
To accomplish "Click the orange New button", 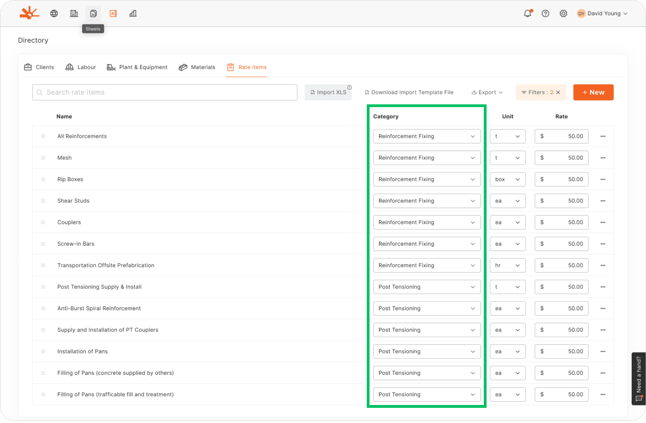I will tap(593, 92).
